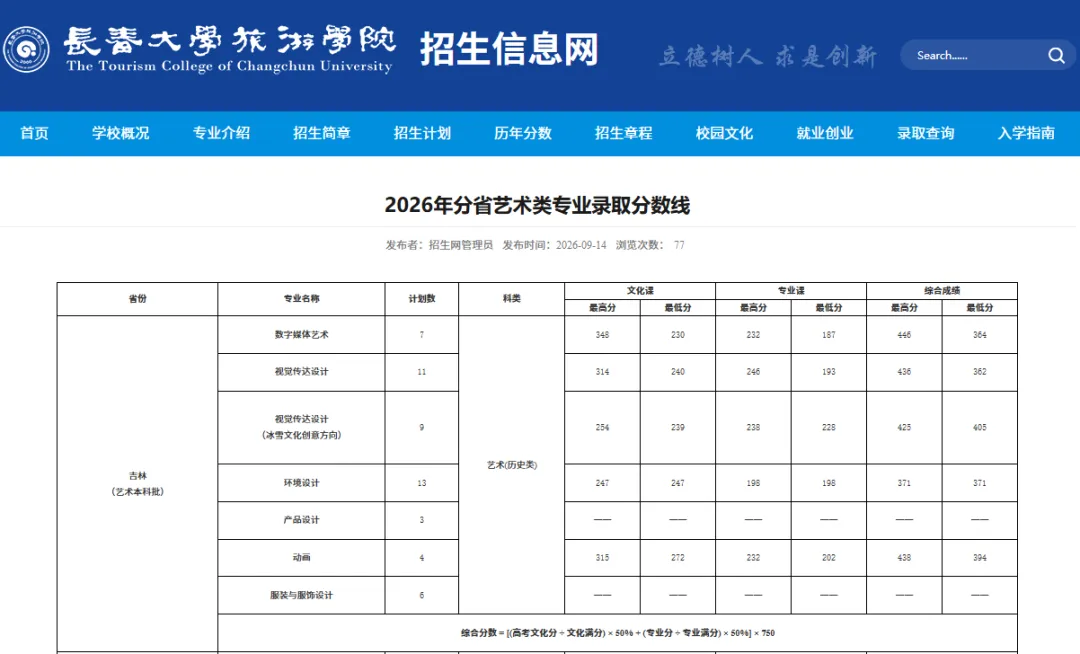Select 招生简章 in the navigation bar
The width and height of the screenshot is (1080, 654).
(322, 134)
